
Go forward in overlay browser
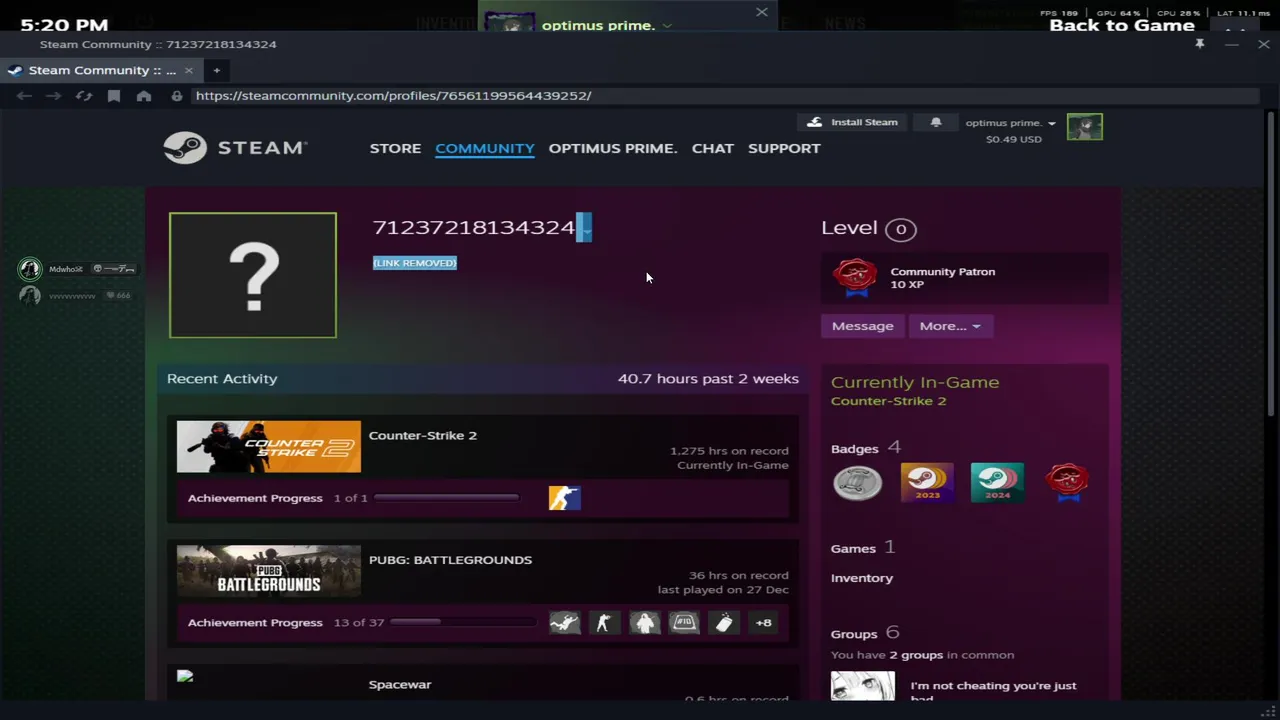pyautogui.click(x=54, y=96)
